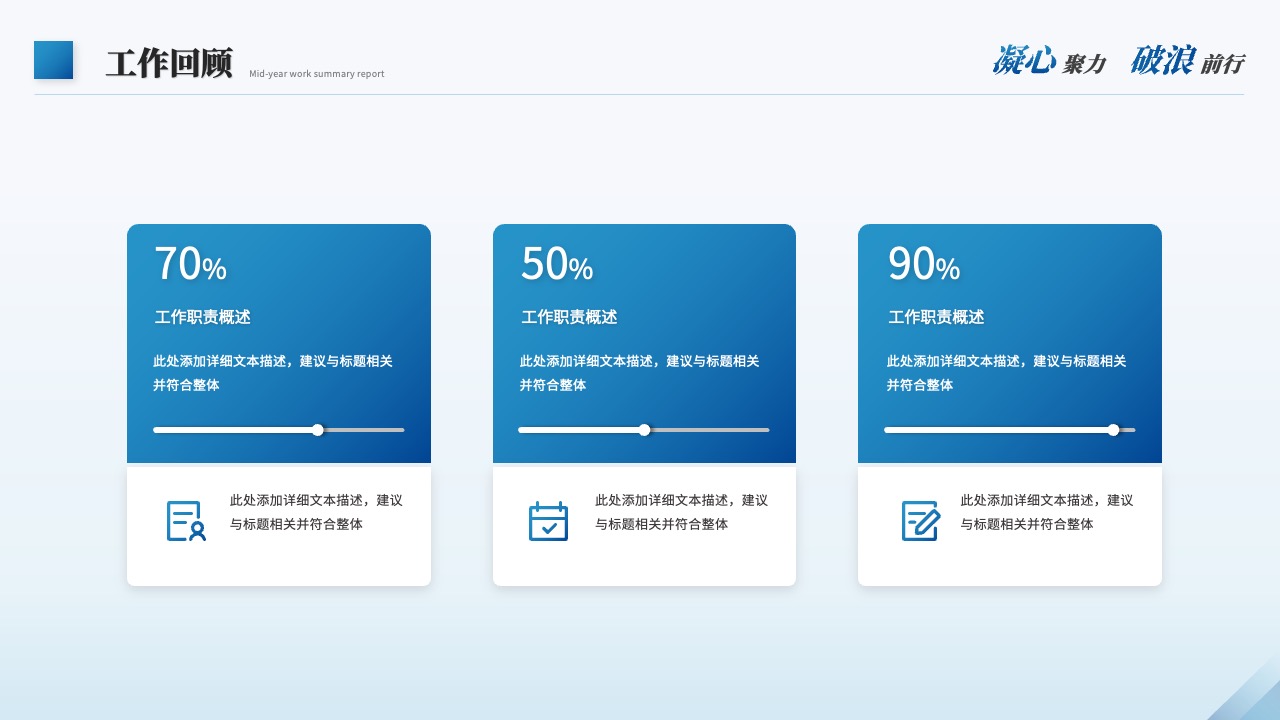1280x720 pixels.
Task: Click the 50% figure in the middle card
Action: (557, 264)
